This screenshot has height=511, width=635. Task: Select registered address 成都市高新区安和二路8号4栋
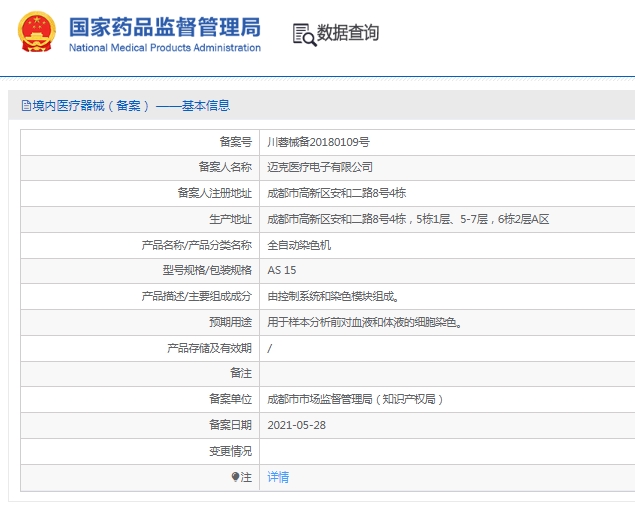(337, 193)
